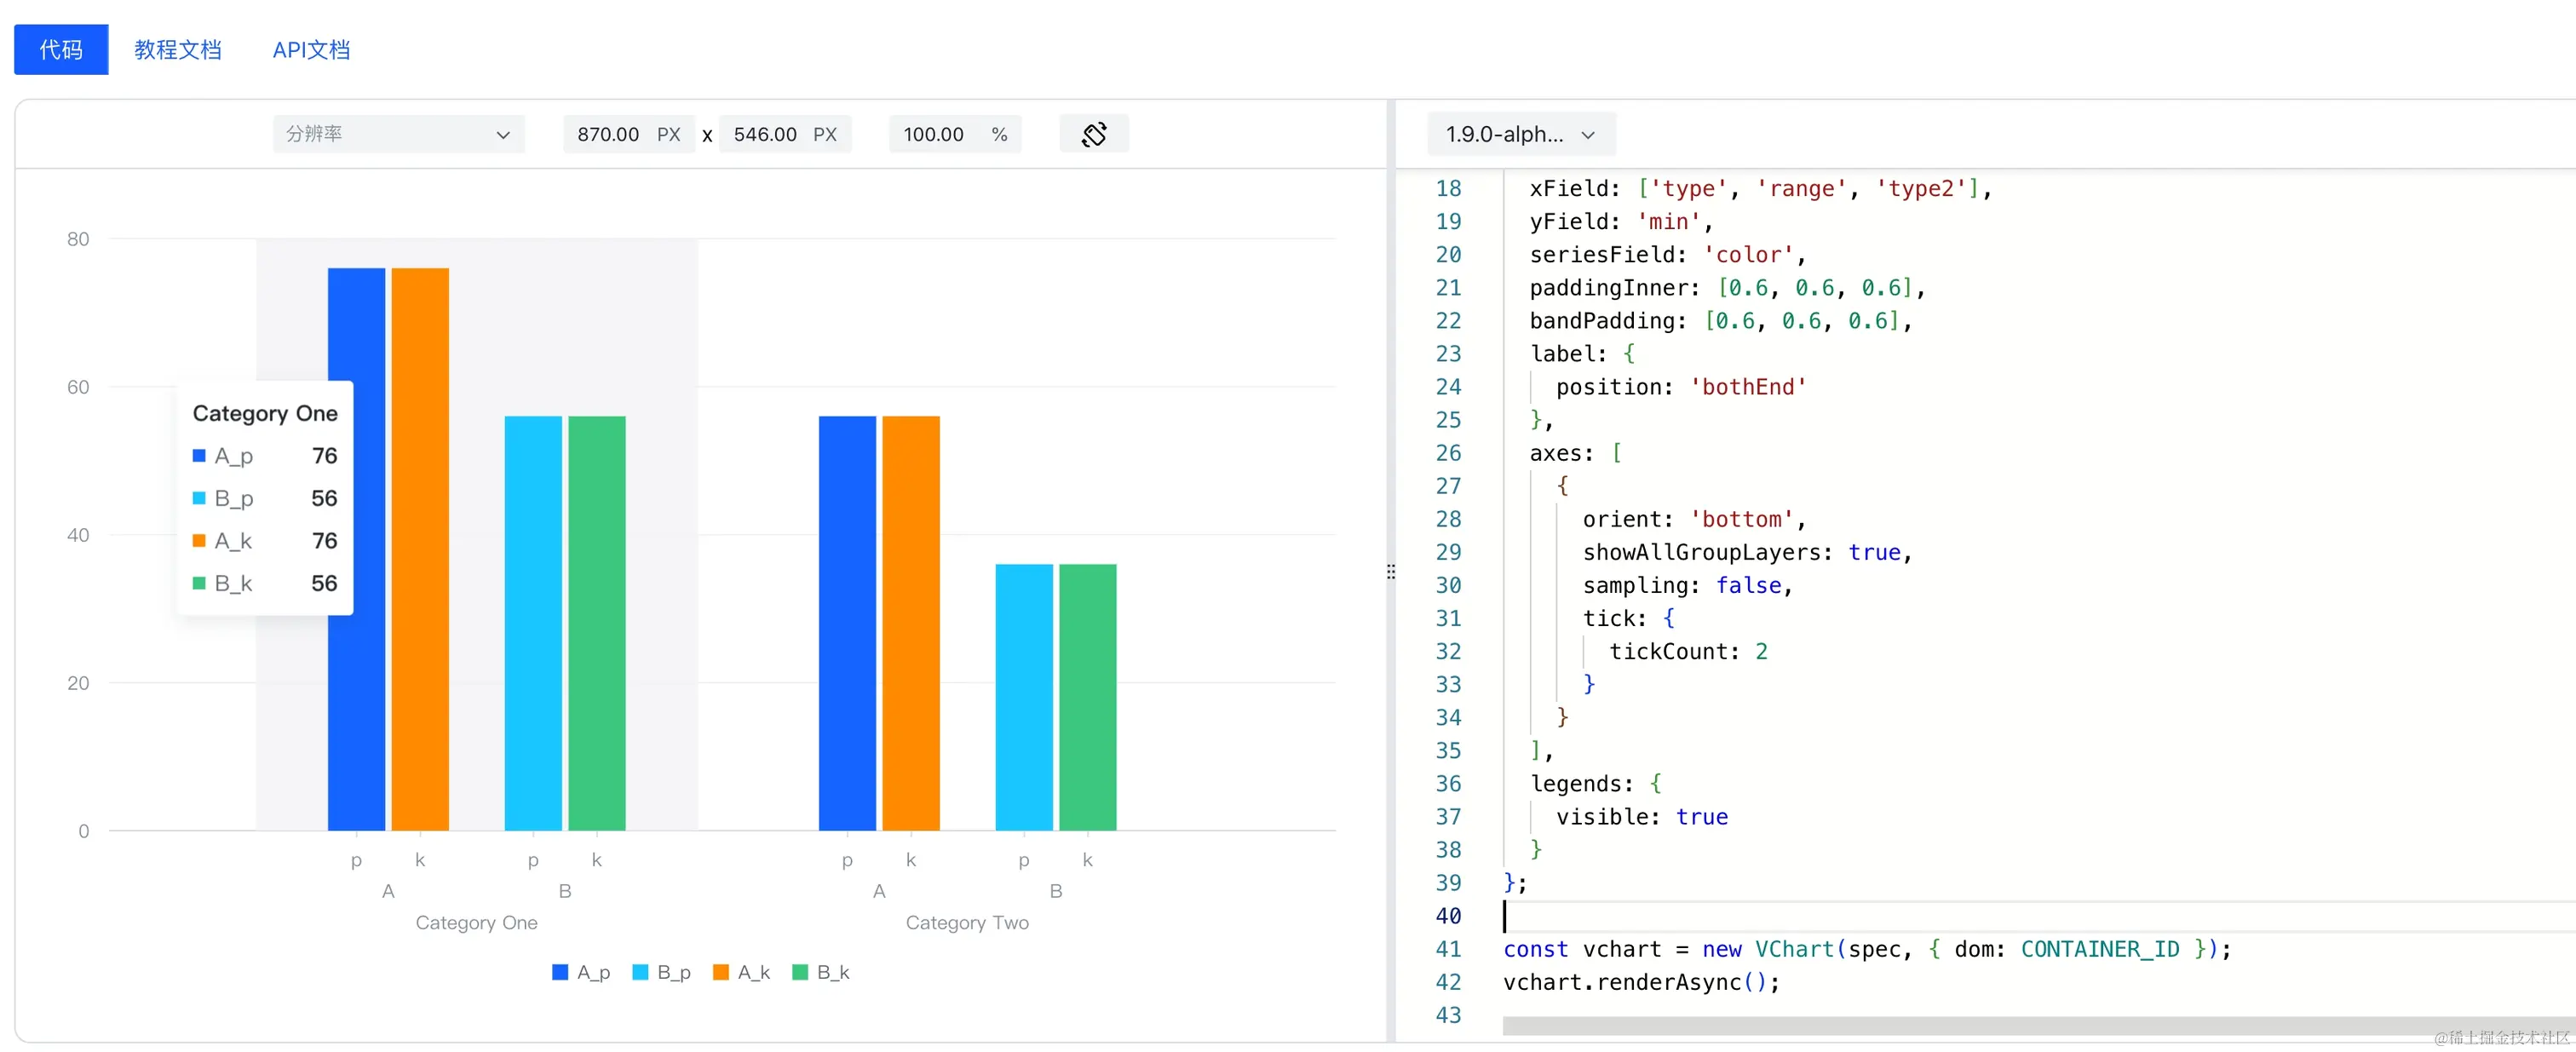Viewport: 2576px width, 1052px height.
Task: Click on code line 'tickCount: 2'
Action: click(x=1688, y=651)
